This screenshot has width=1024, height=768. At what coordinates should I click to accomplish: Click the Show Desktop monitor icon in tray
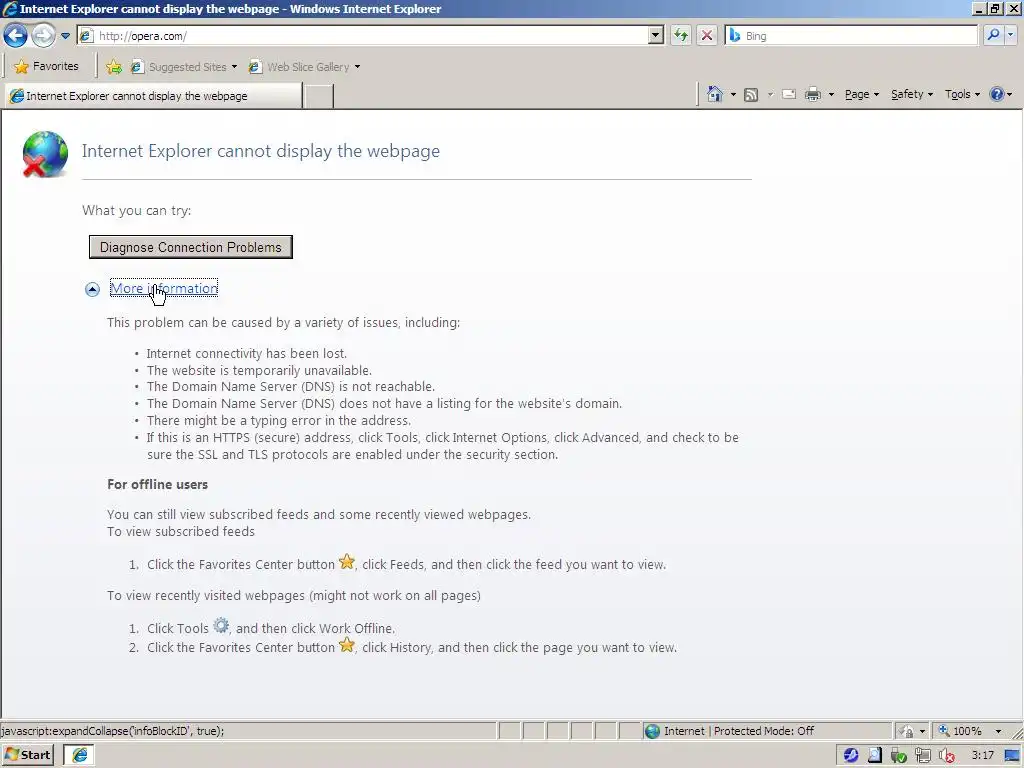point(1012,756)
